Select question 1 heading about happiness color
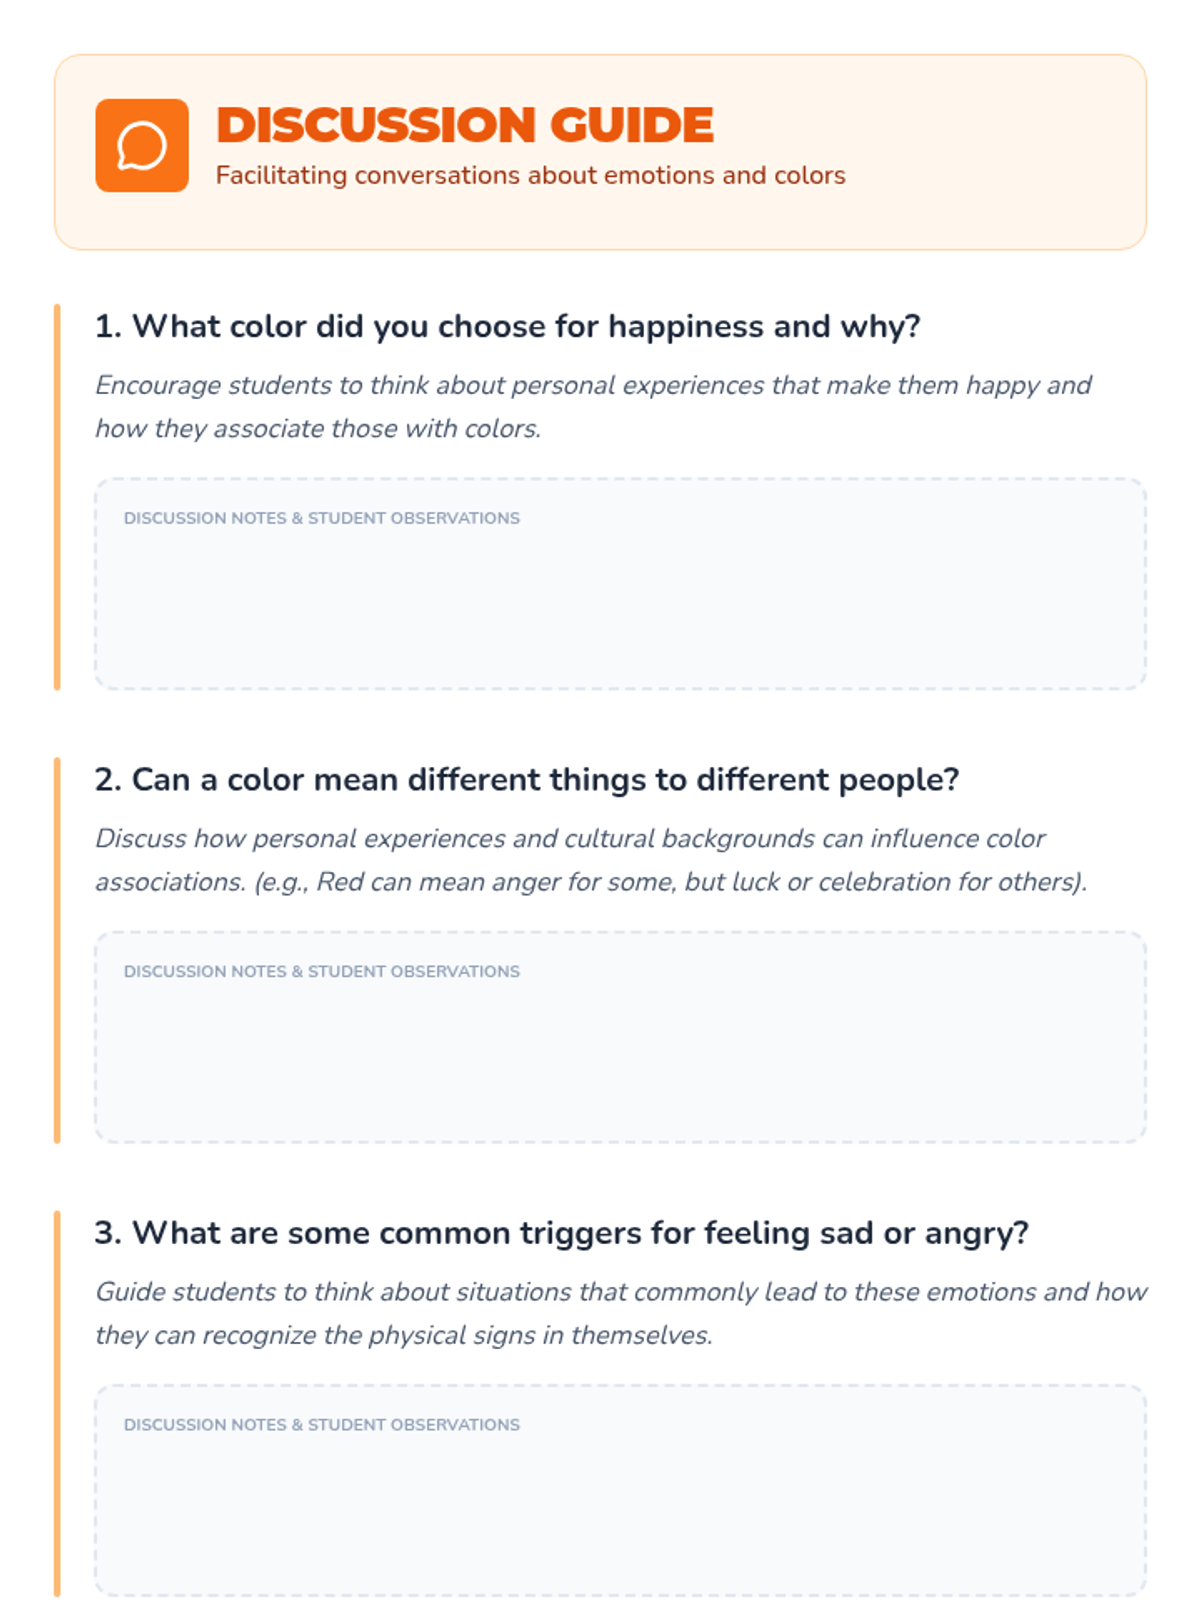 click(x=507, y=326)
